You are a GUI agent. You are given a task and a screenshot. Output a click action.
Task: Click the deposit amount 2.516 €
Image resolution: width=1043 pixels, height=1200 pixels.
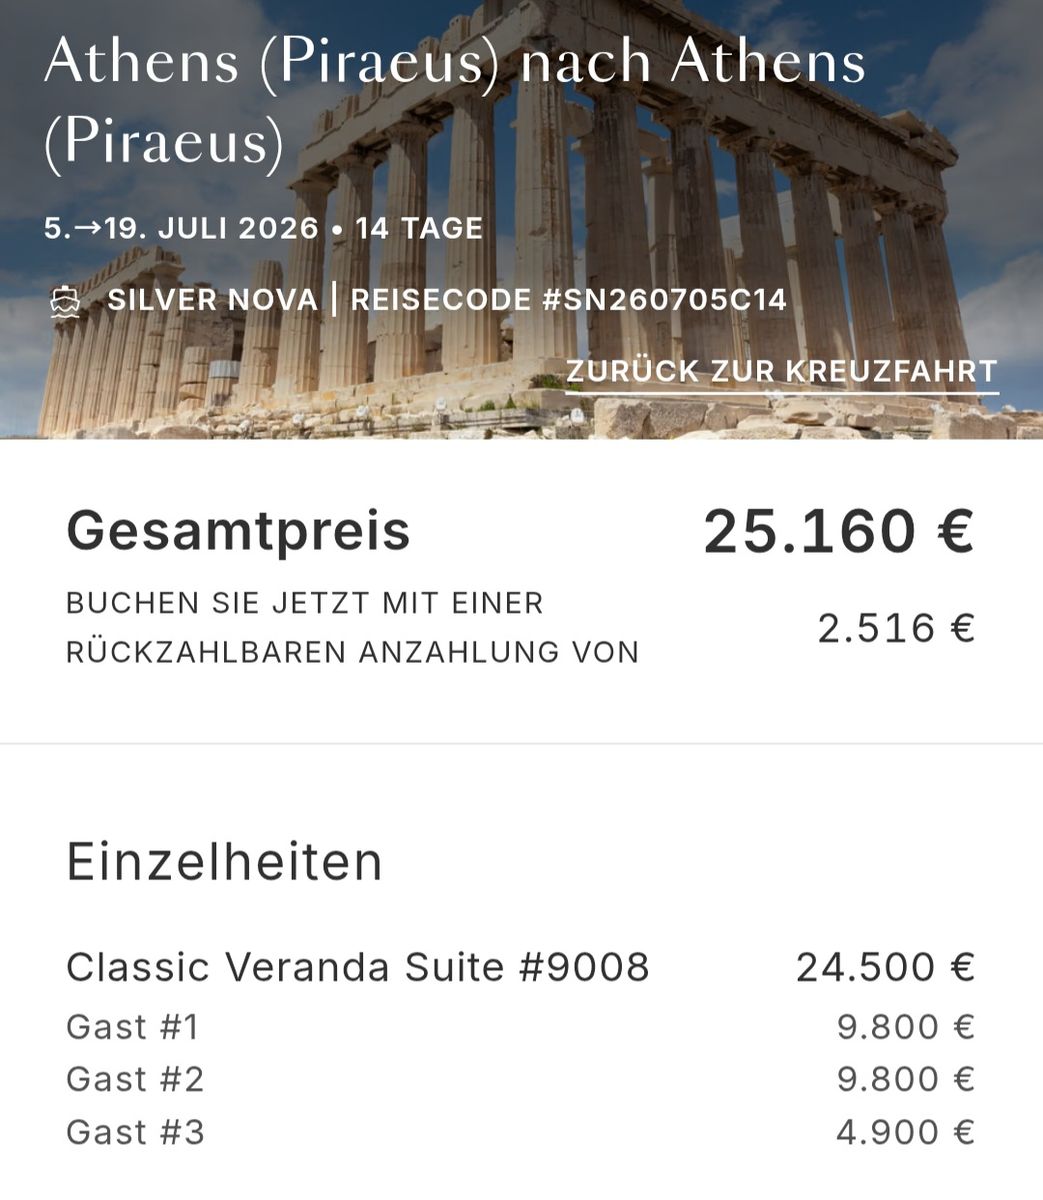pyautogui.click(x=895, y=629)
